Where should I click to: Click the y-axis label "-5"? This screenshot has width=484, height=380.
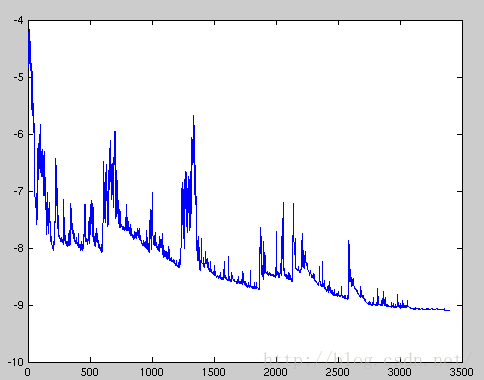[18, 77]
